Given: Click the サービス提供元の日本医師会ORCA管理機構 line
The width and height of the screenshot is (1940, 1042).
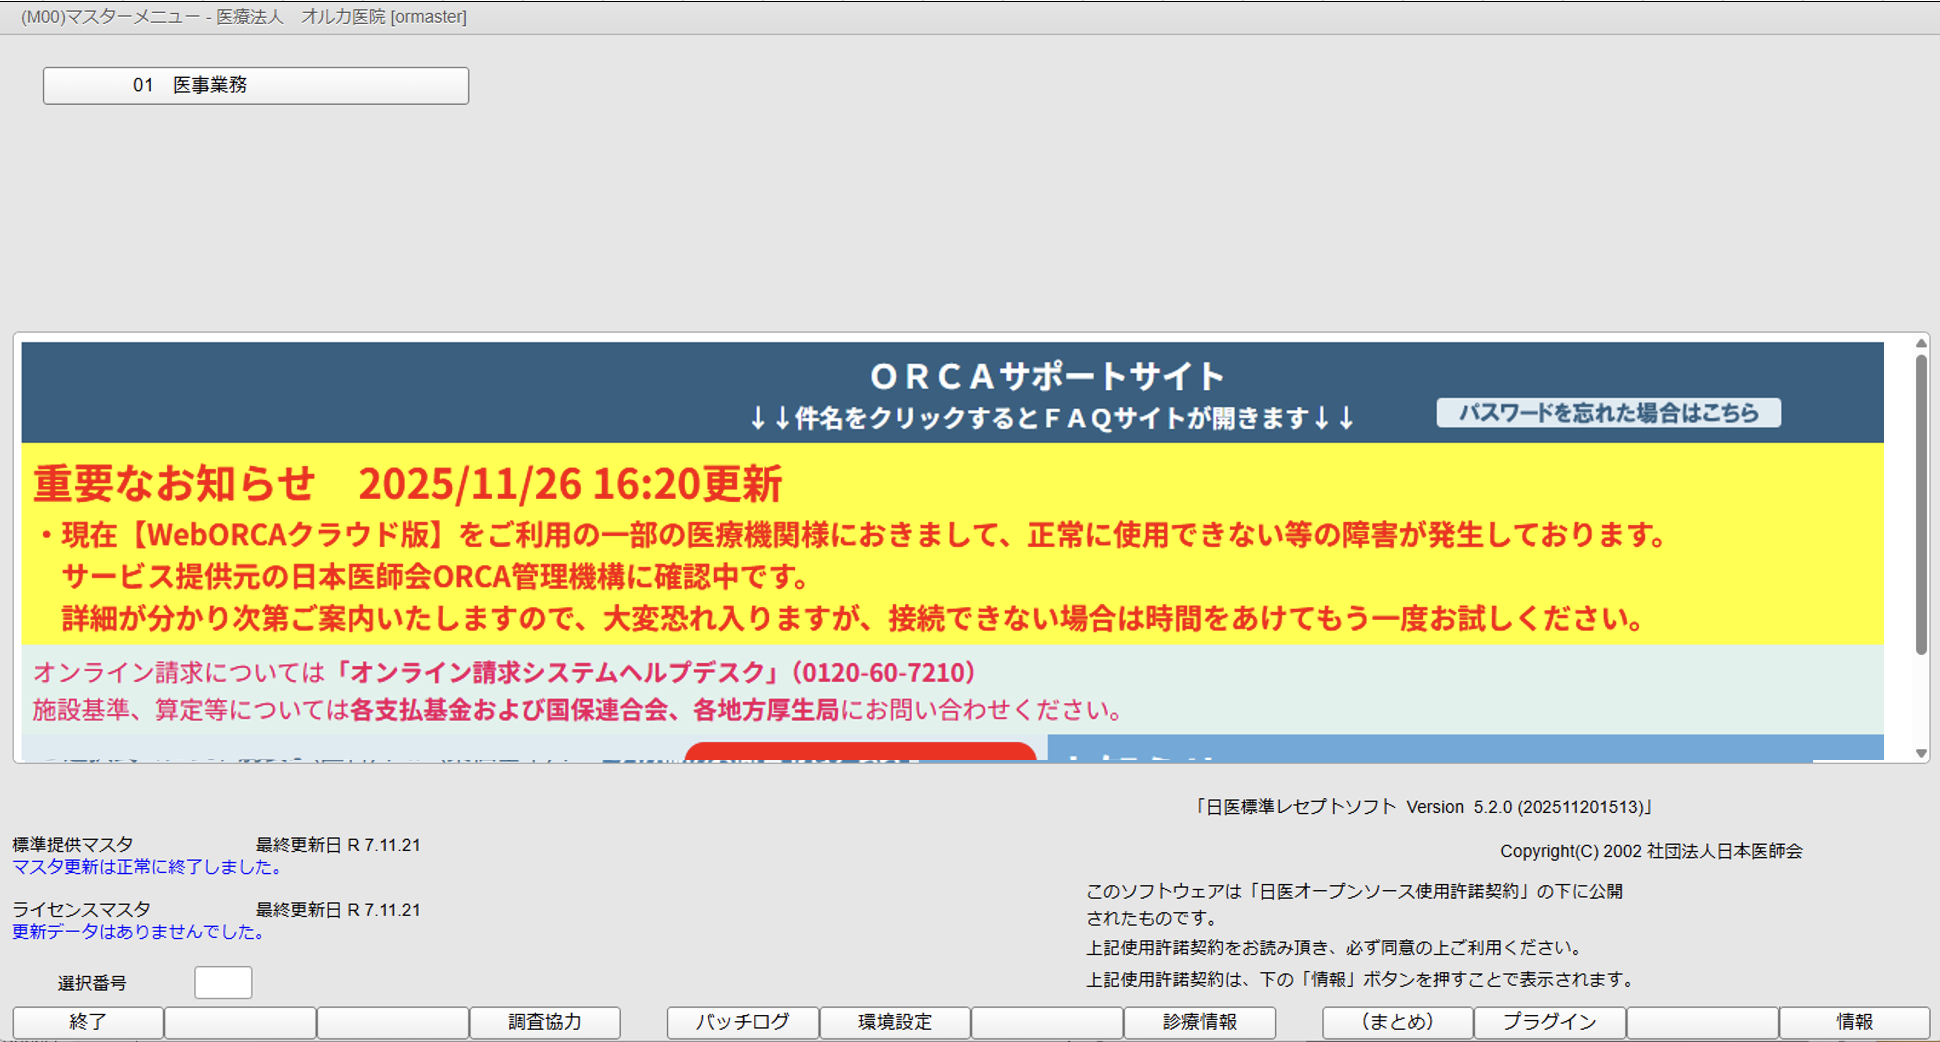Looking at the screenshot, I should click(435, 577).
